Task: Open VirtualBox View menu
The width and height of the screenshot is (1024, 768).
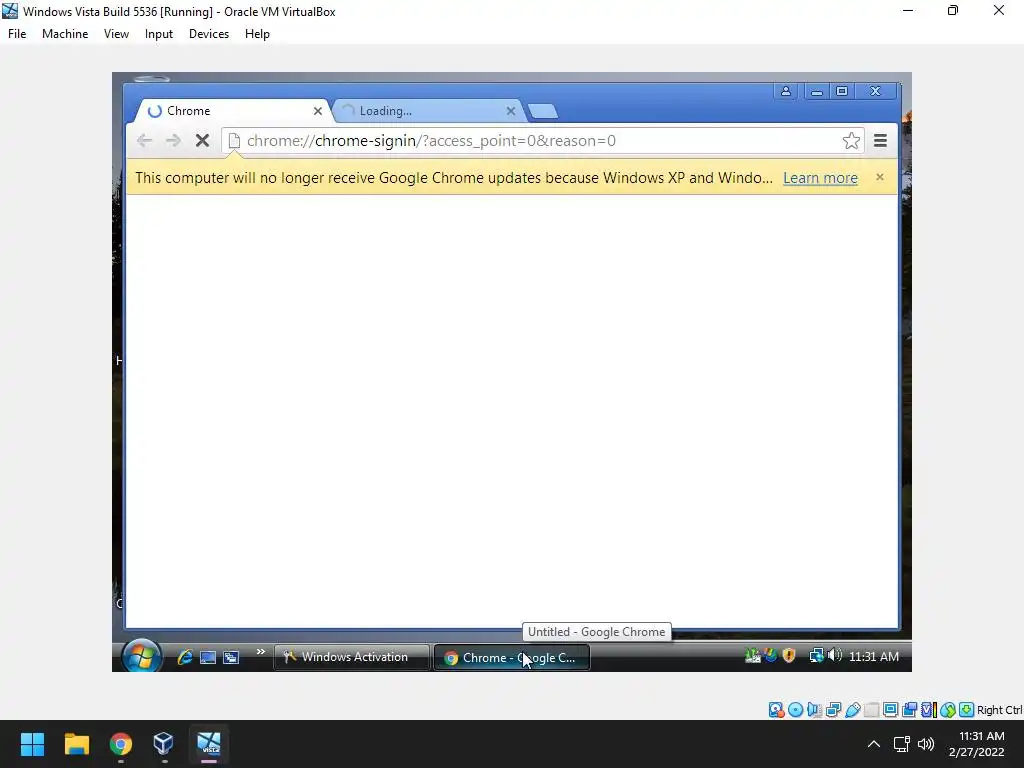Action: click(116, 34)
